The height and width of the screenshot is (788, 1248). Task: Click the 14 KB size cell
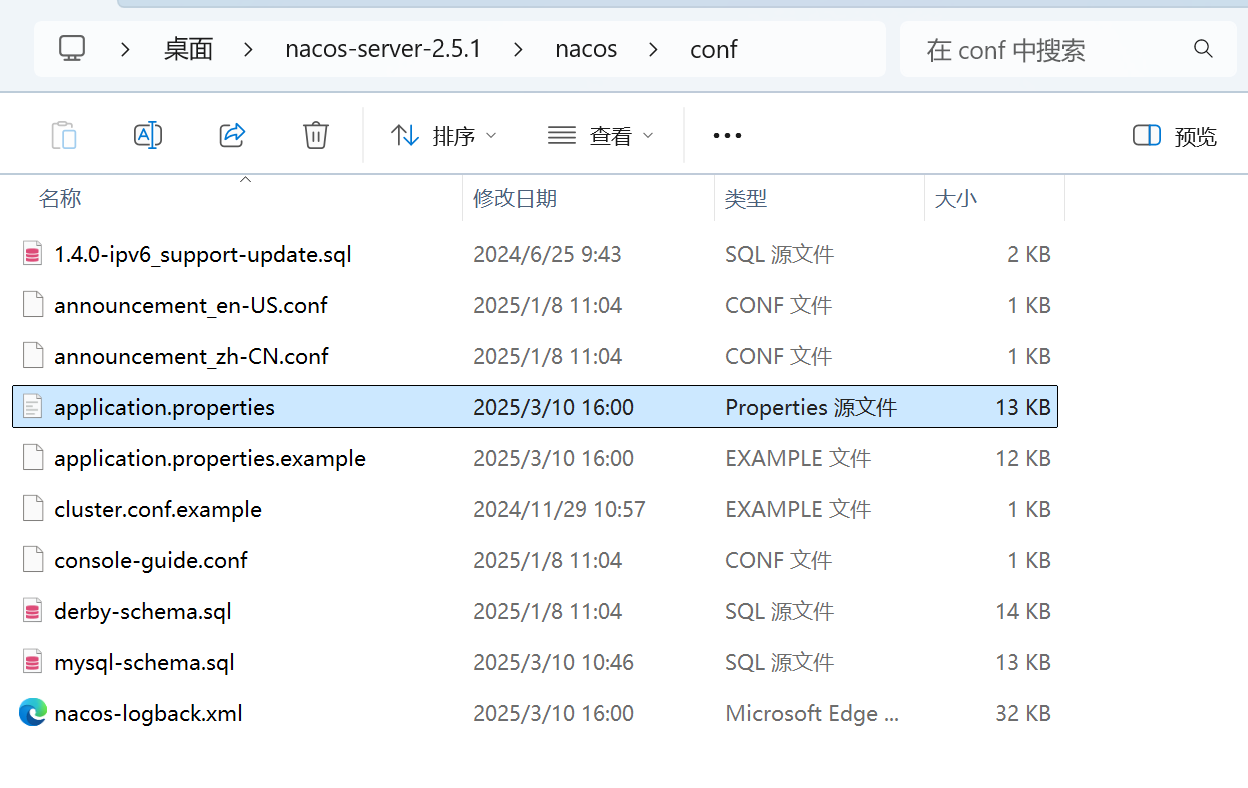click(x=1023, y=611)
